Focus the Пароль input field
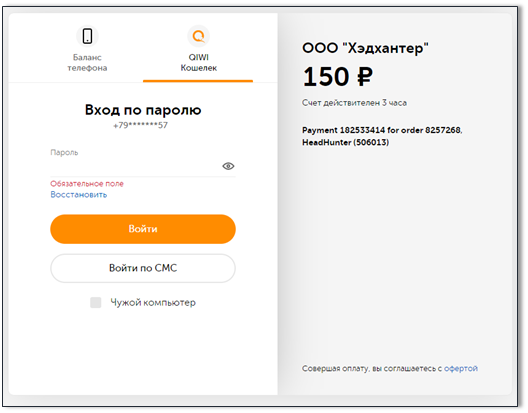The width and height of the screenshot is (528, 413). (x=136, y=166)
